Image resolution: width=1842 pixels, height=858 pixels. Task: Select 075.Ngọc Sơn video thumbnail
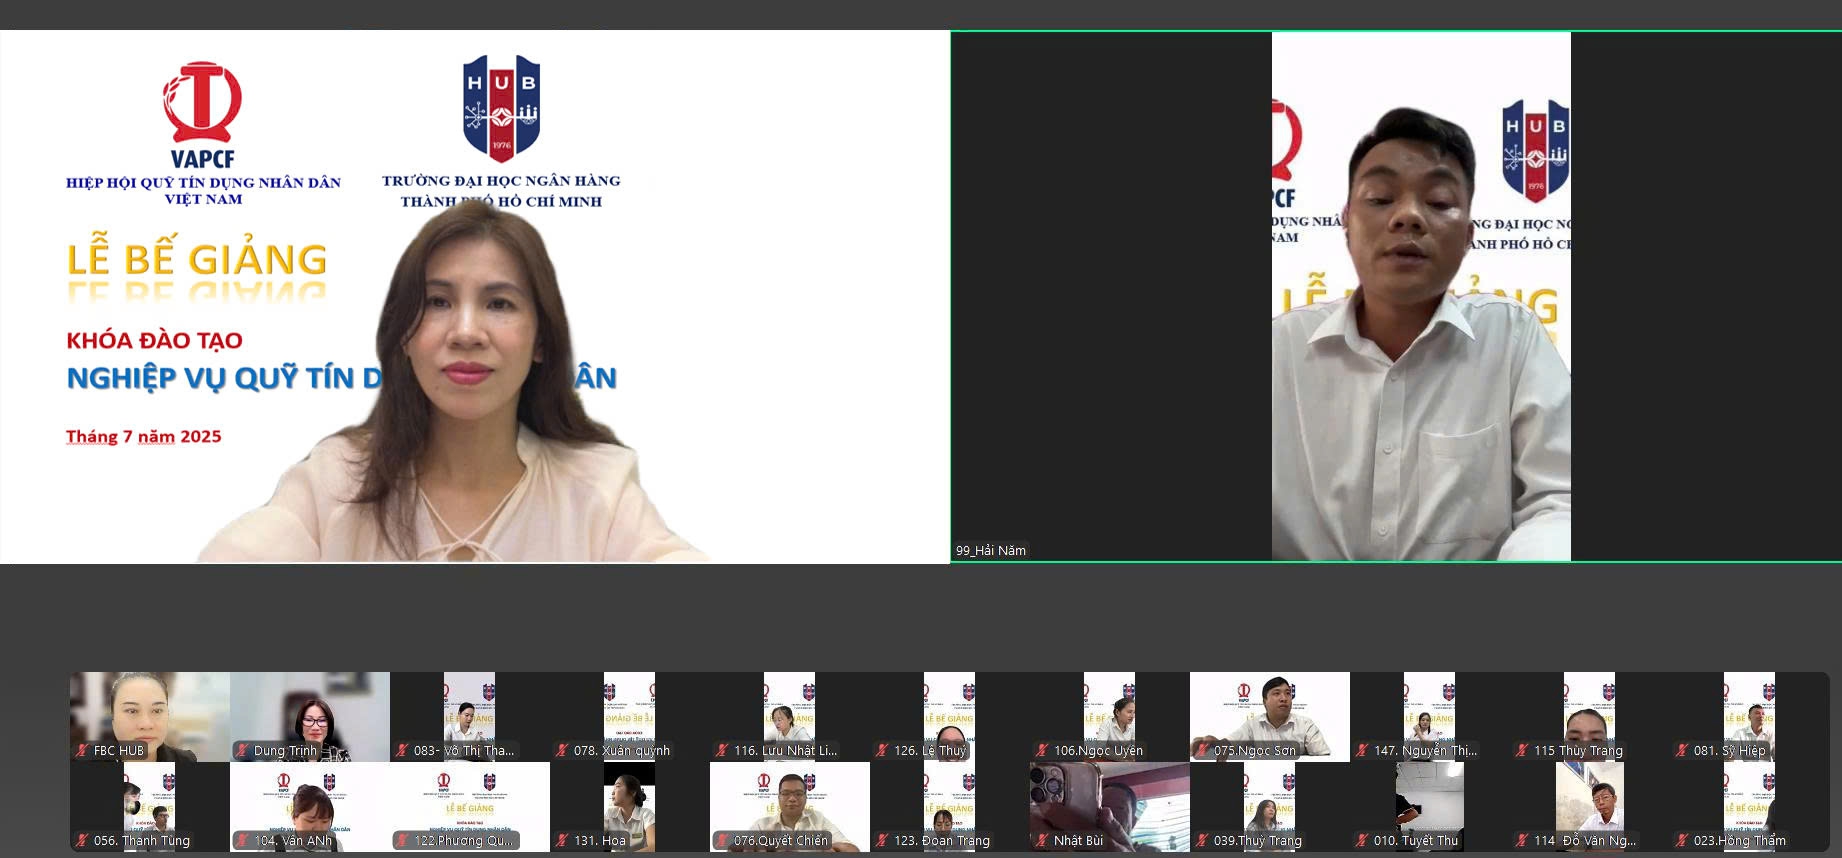coord(1270,717)
